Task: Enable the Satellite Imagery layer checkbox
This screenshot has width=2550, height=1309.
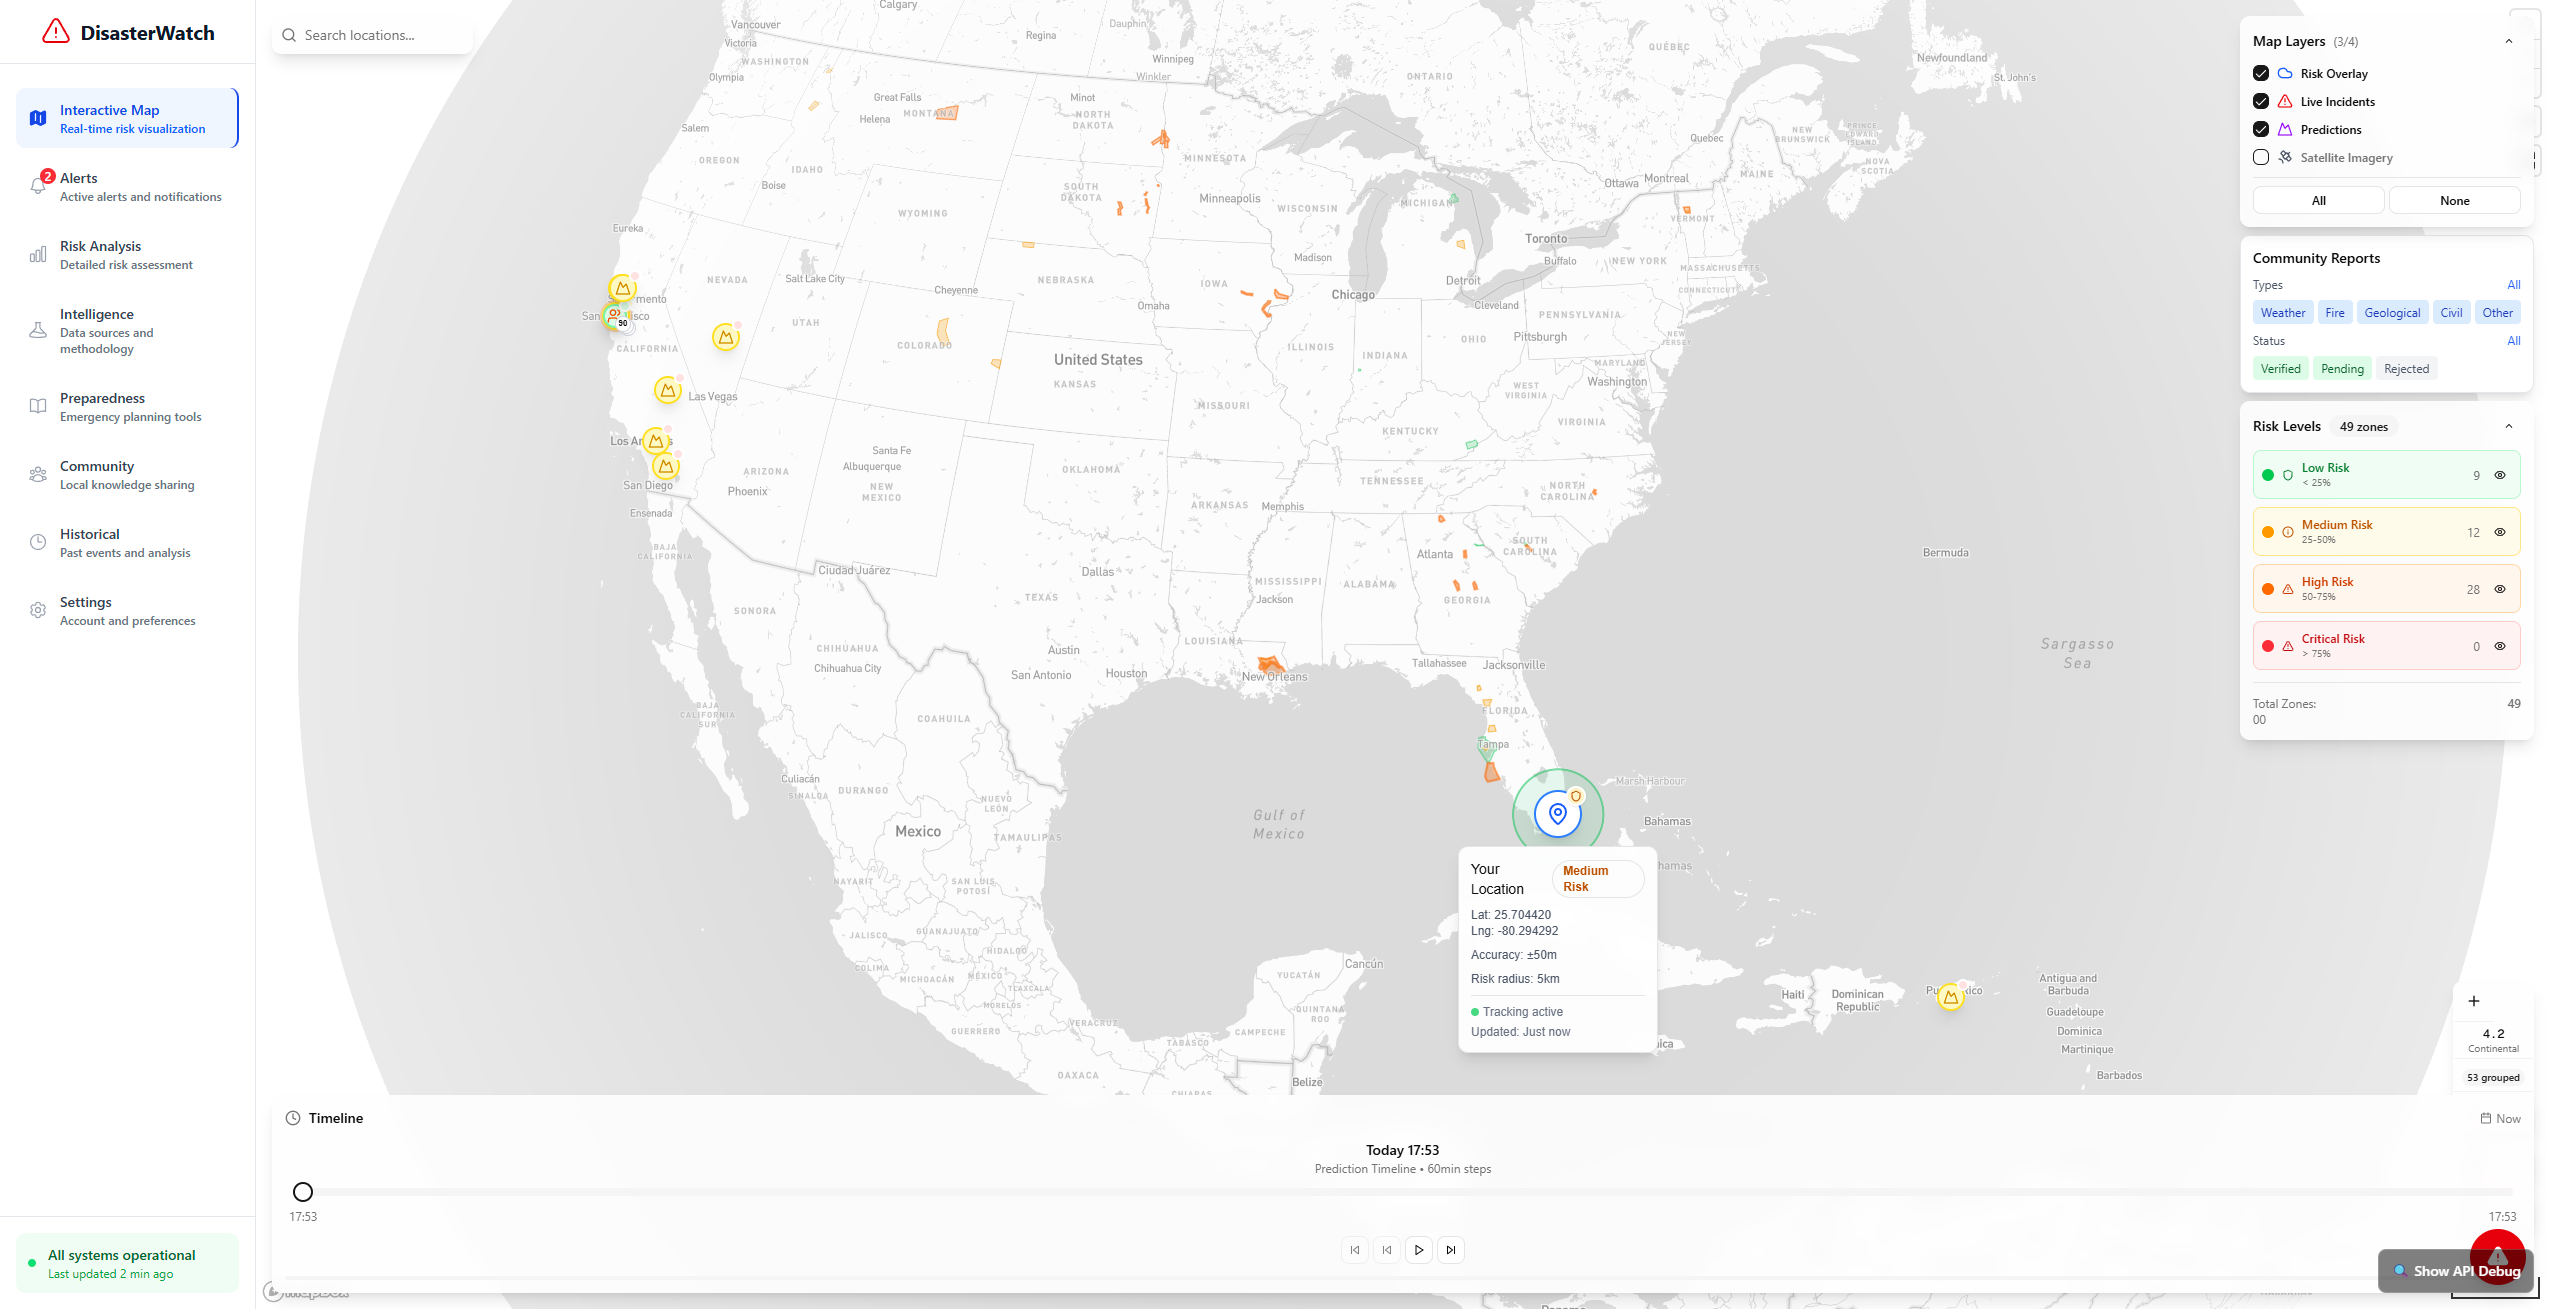Action: click(x=2260, y=157)
